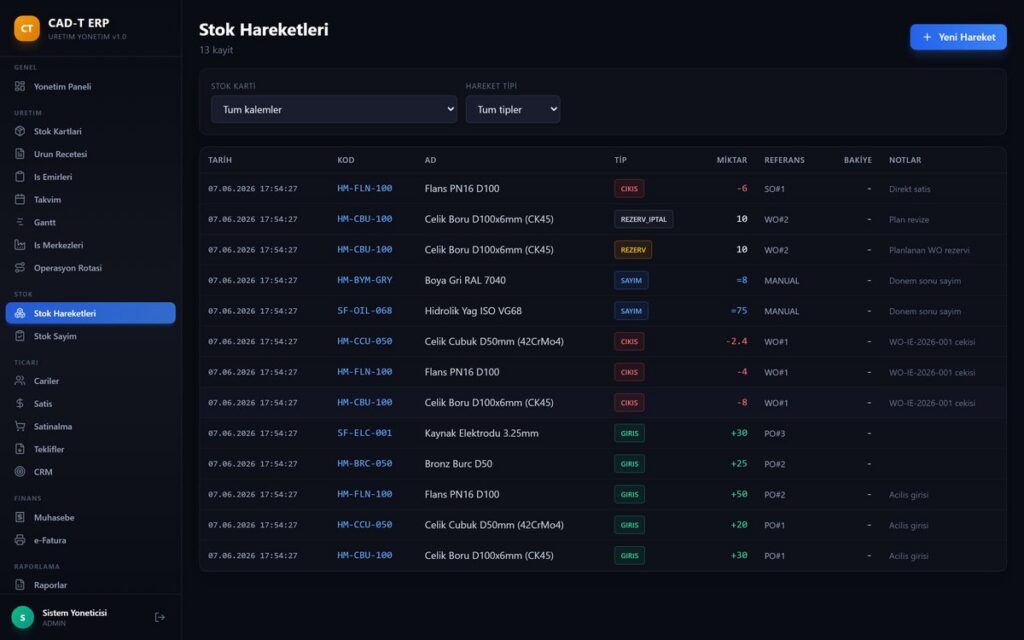Open the SF-ELC-001 stock code link
Screen dimensions: 1024x640
pyautogui.click(x=364, y=433)
